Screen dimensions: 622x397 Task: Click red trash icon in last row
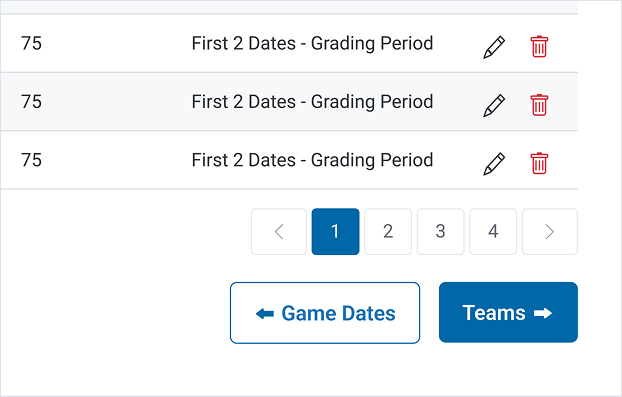pyautogui.click(x=539, y=163)
